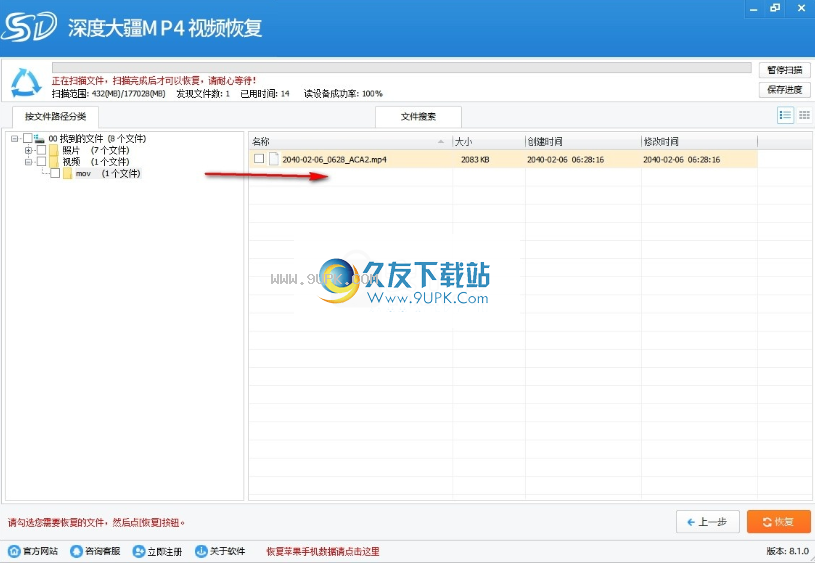Click the 版本: 8.1.0 version text

787,551
